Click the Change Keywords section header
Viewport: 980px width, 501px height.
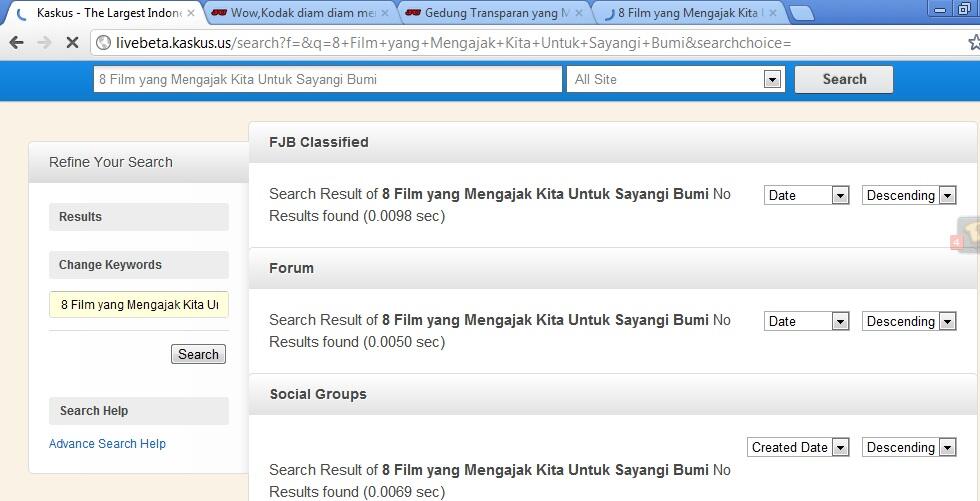tap(139, 265)
